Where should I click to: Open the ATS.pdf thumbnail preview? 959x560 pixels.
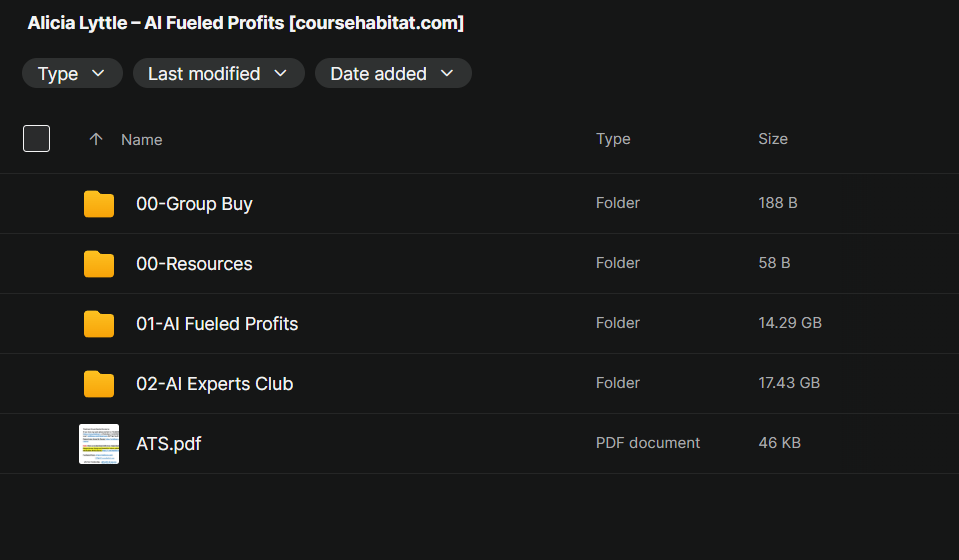(99, 444)
